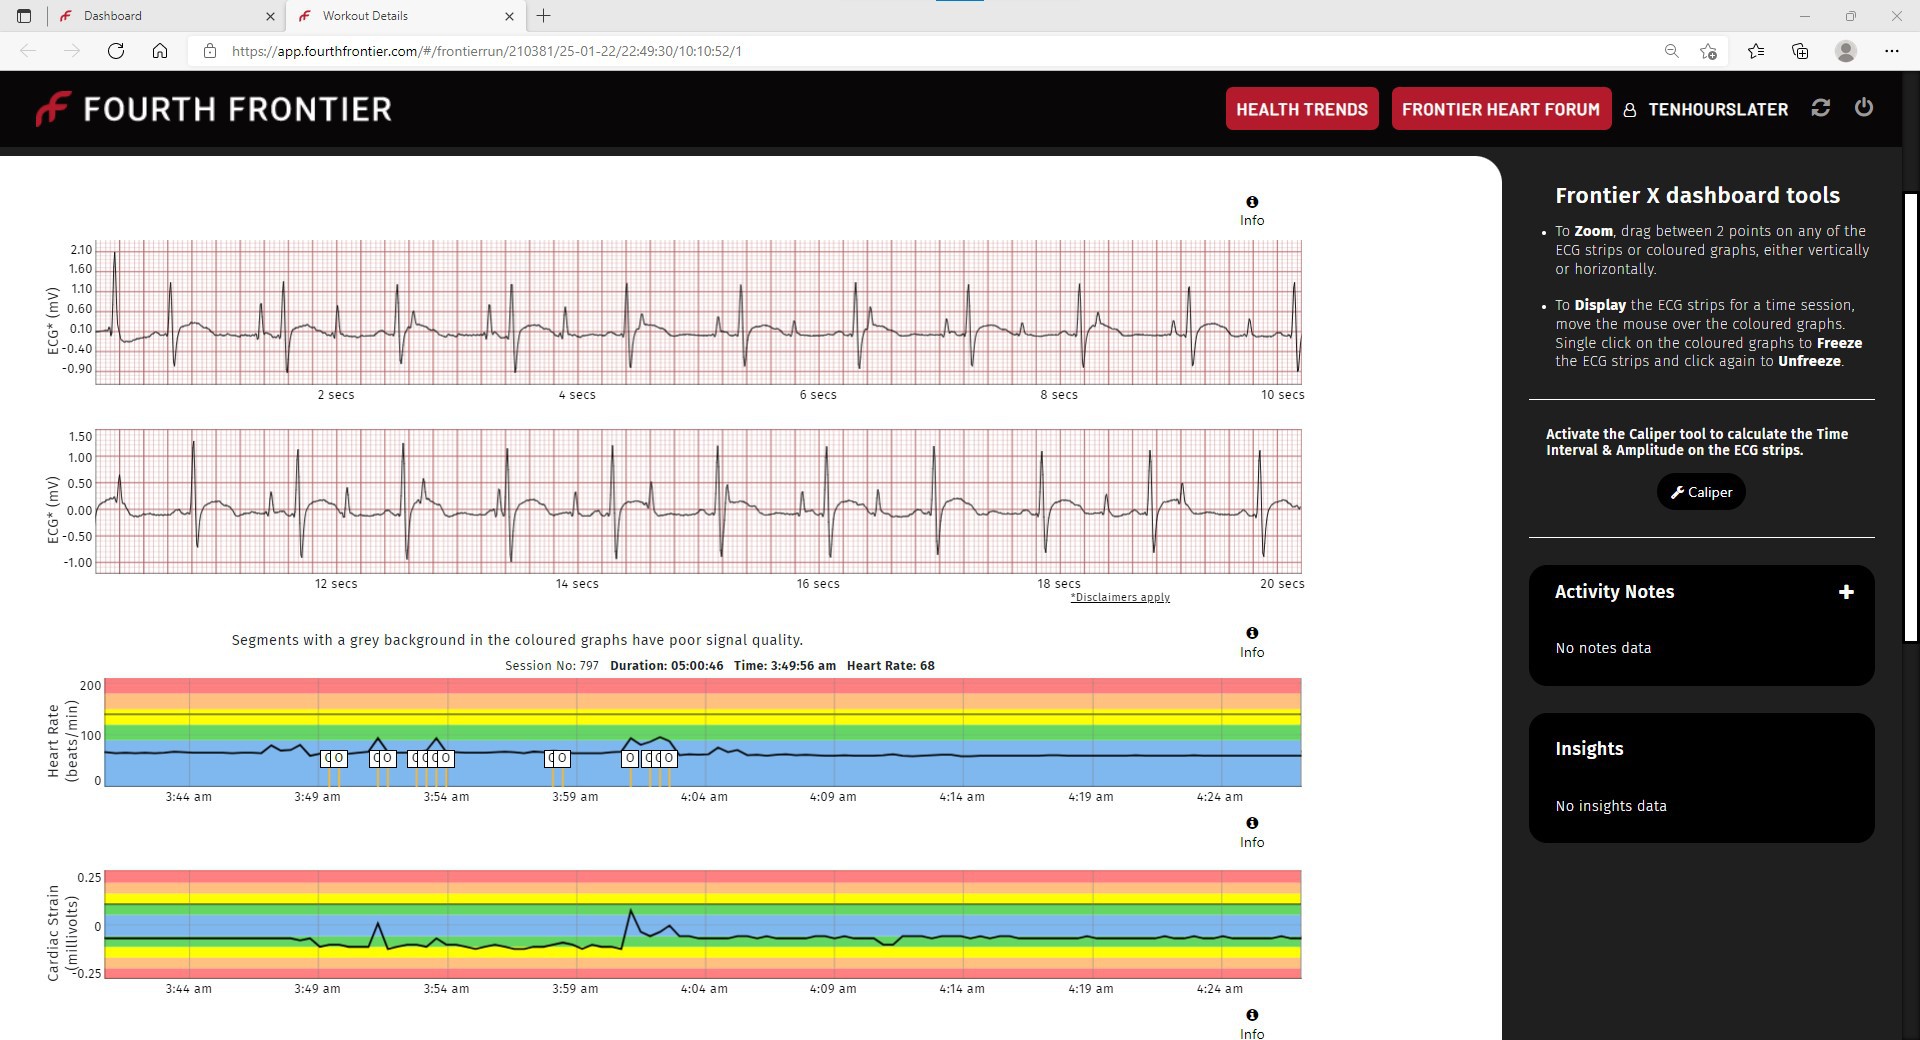Click the browser back arrow

click(28, 51)
